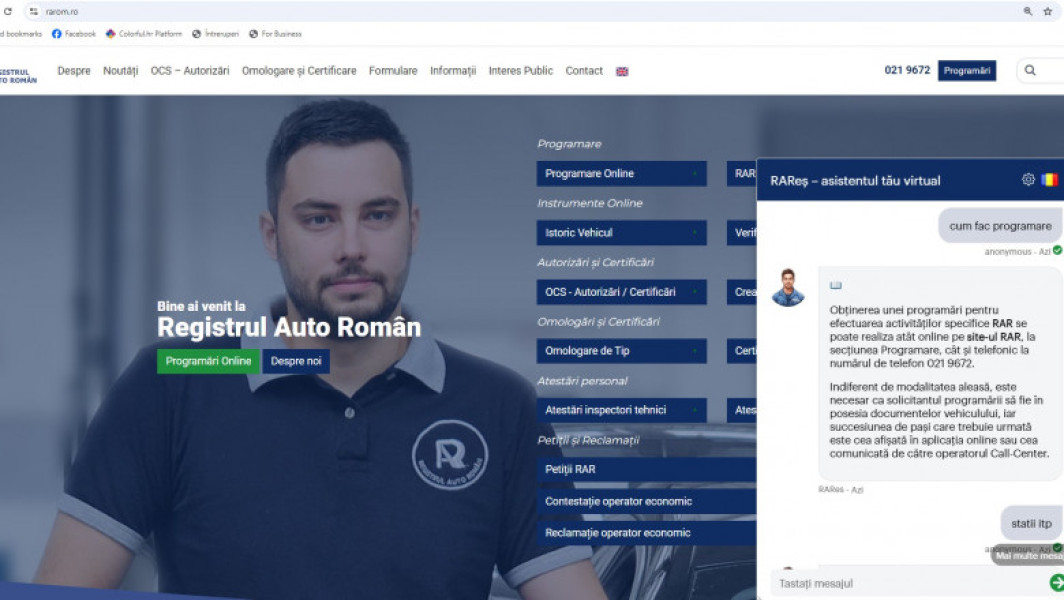
Task: Click the 'cum fac programare' chat message
Action: click(1000, 226)
